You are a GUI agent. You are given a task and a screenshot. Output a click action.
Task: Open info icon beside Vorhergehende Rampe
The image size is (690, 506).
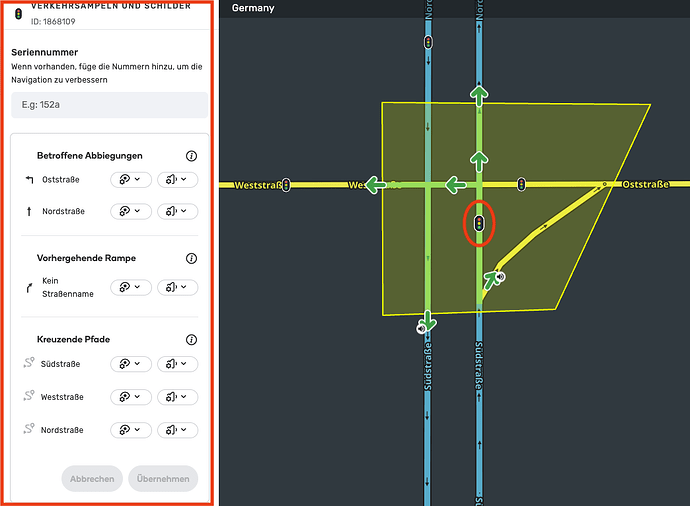pyautogui.click(x=191, y=258)
